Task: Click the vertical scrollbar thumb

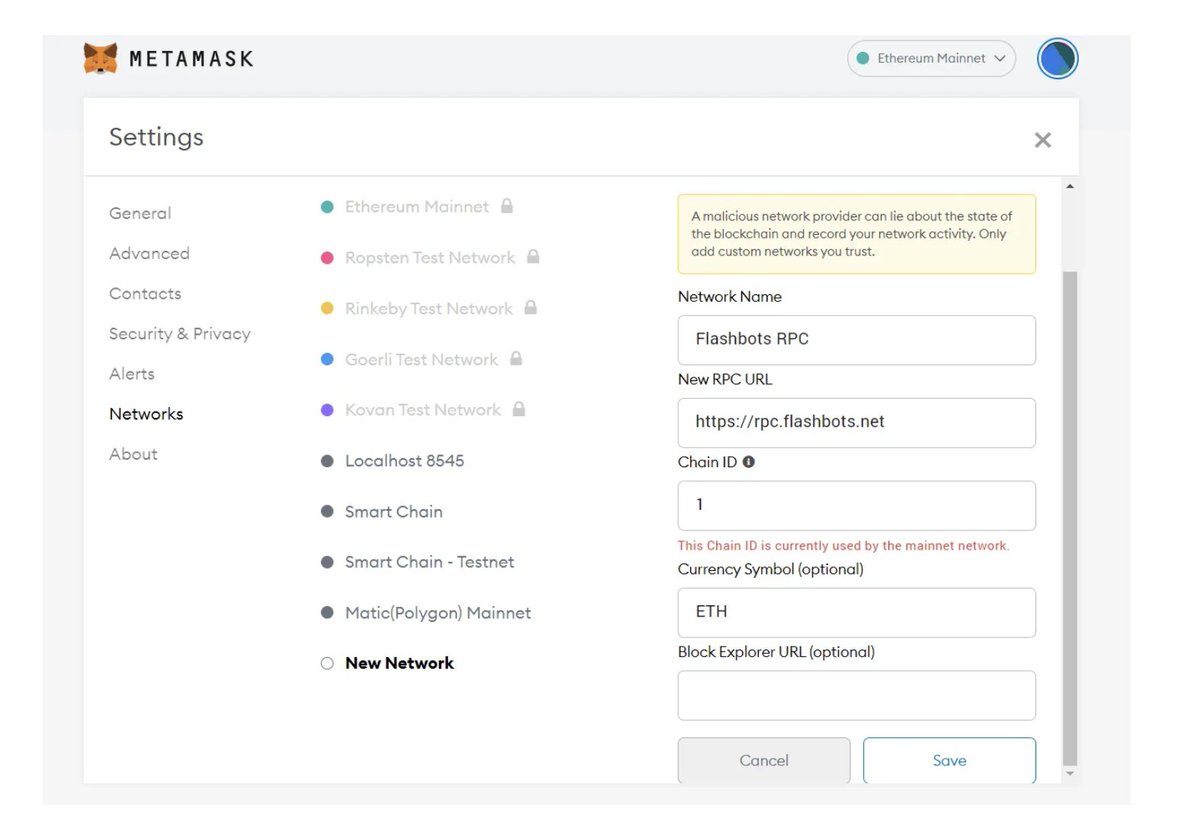Action: pyautogui.click(x=1070, y=518)
